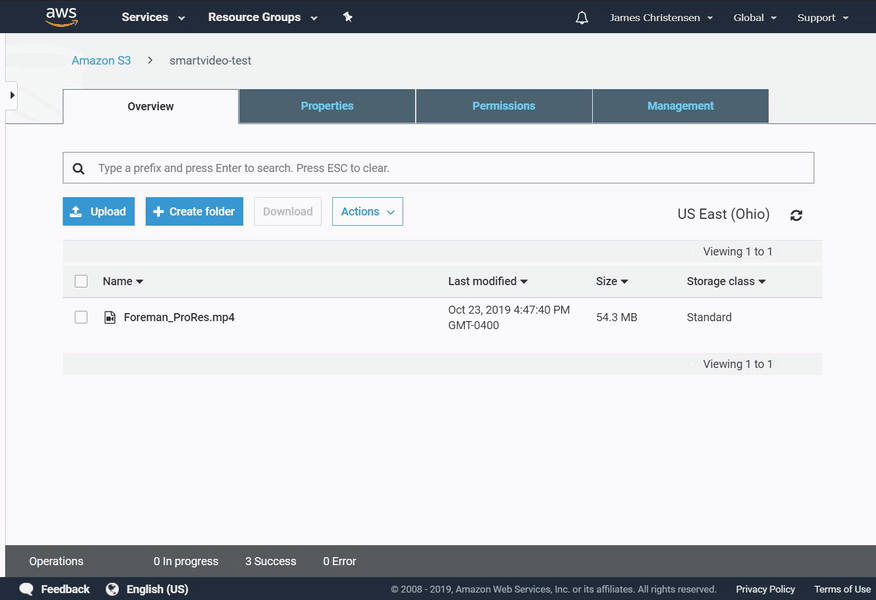Open the Last modified sort dropdown
The width and height of the screenshot is (876, 600).
(488, 281)
